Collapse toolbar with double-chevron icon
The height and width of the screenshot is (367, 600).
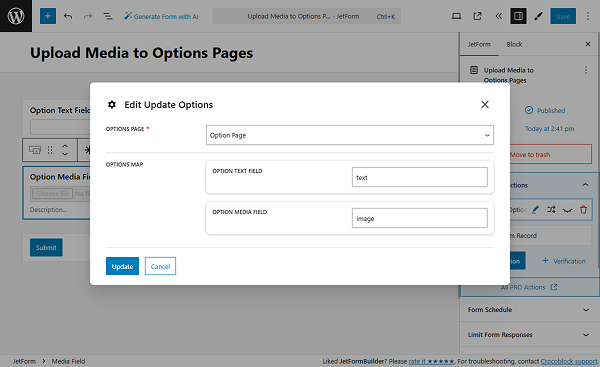(499, 16)
